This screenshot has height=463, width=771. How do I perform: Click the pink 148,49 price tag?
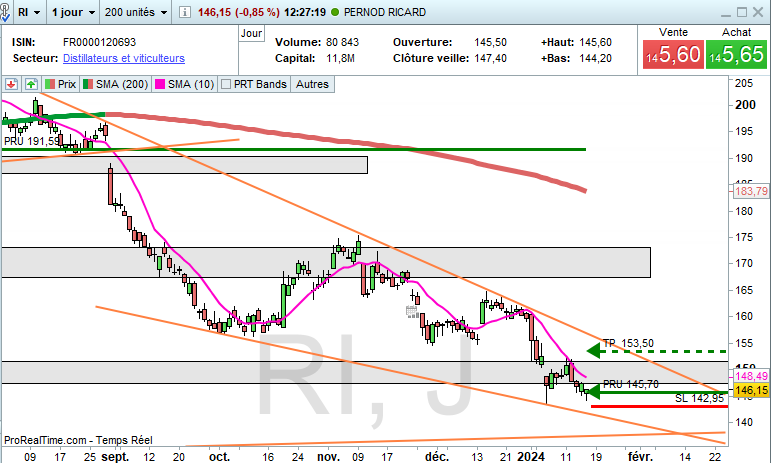pyautogui.click(x=751, y=376)
